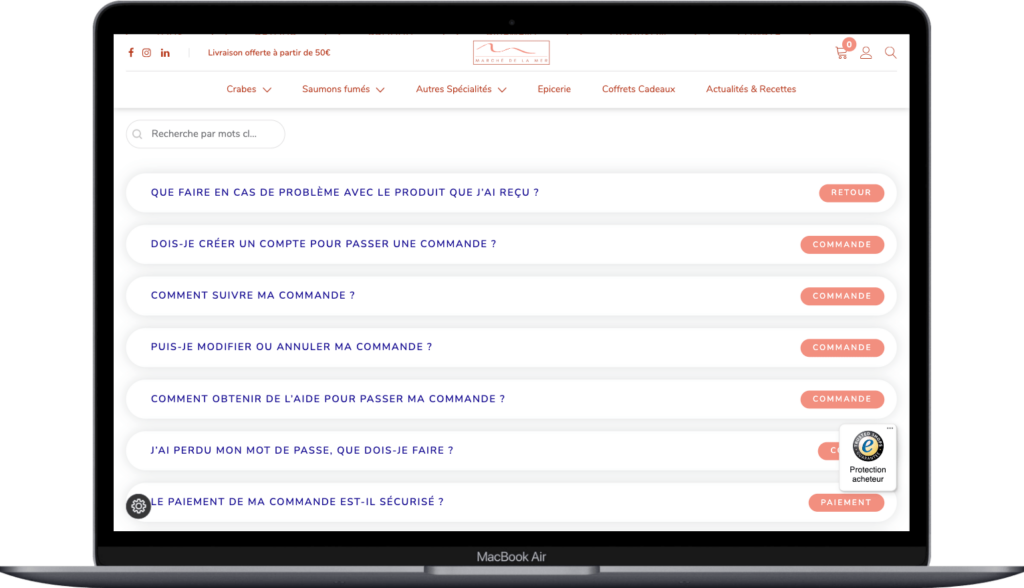Click the search magnifier icon
The height and width of the screenshot is (588, 1024).
coord(890,53)
